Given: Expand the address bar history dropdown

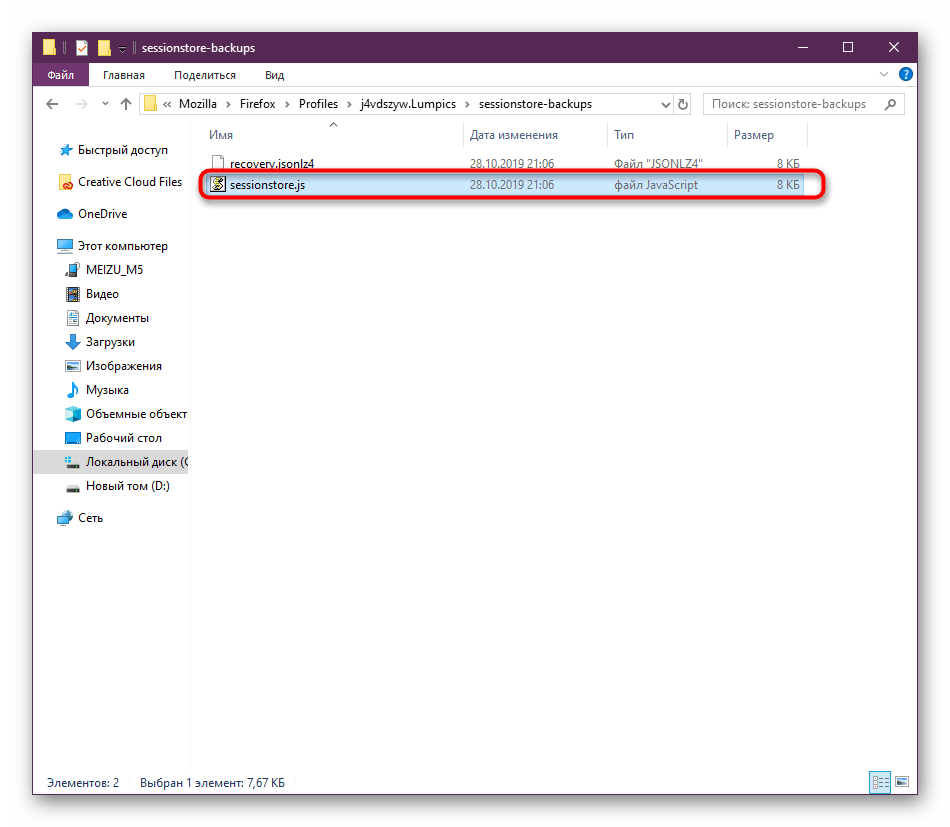Looking at the screenshot, I should [665, 104].
